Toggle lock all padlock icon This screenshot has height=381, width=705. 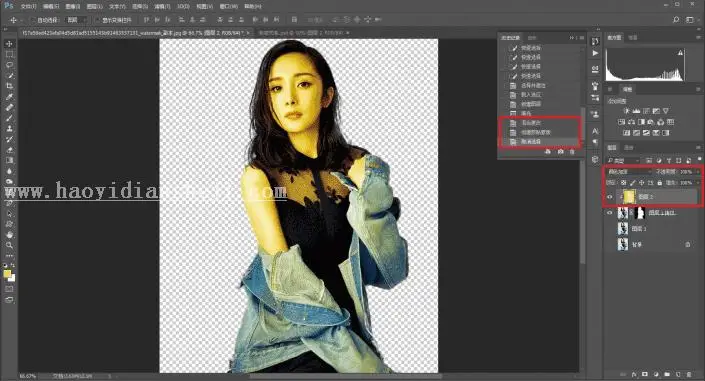click(660, 183)
